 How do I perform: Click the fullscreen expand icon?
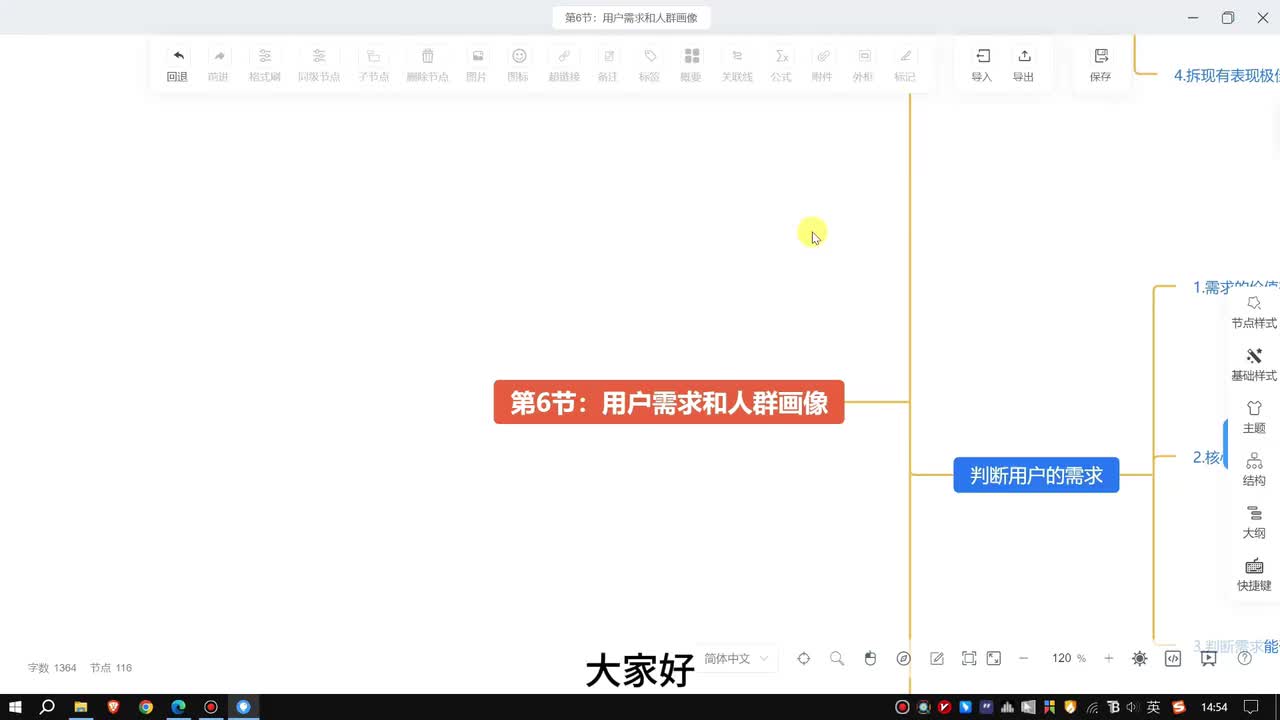pos(994,658)
